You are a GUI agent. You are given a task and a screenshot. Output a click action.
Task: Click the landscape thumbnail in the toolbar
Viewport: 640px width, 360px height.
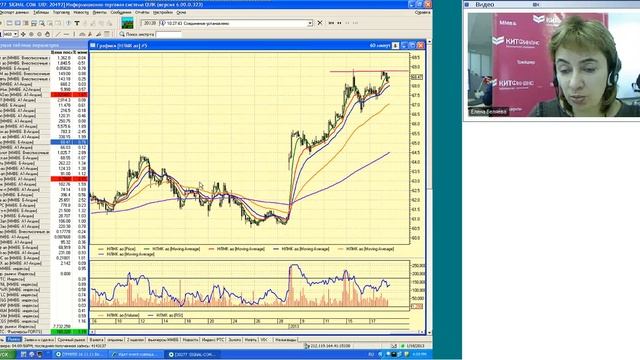(127, 23)
